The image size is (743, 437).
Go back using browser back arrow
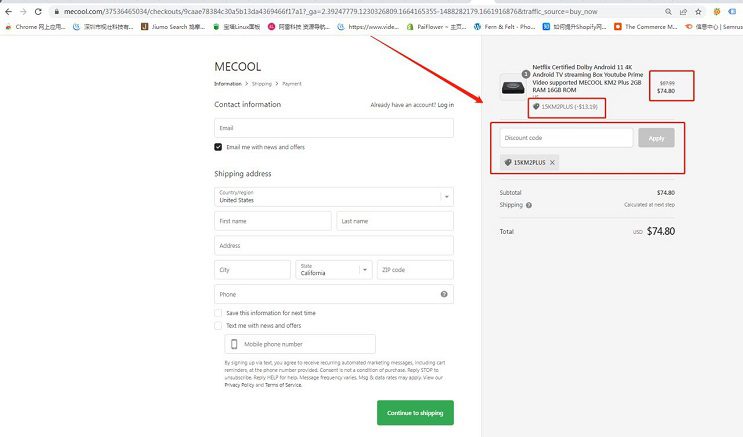9,11
